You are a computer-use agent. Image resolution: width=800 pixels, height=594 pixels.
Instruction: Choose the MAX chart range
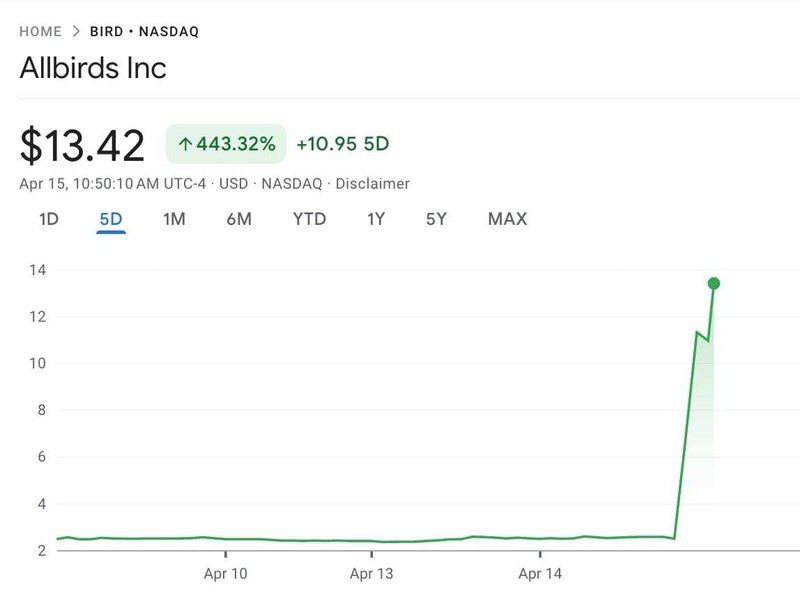pyautogui.click(x=507, y=219)
